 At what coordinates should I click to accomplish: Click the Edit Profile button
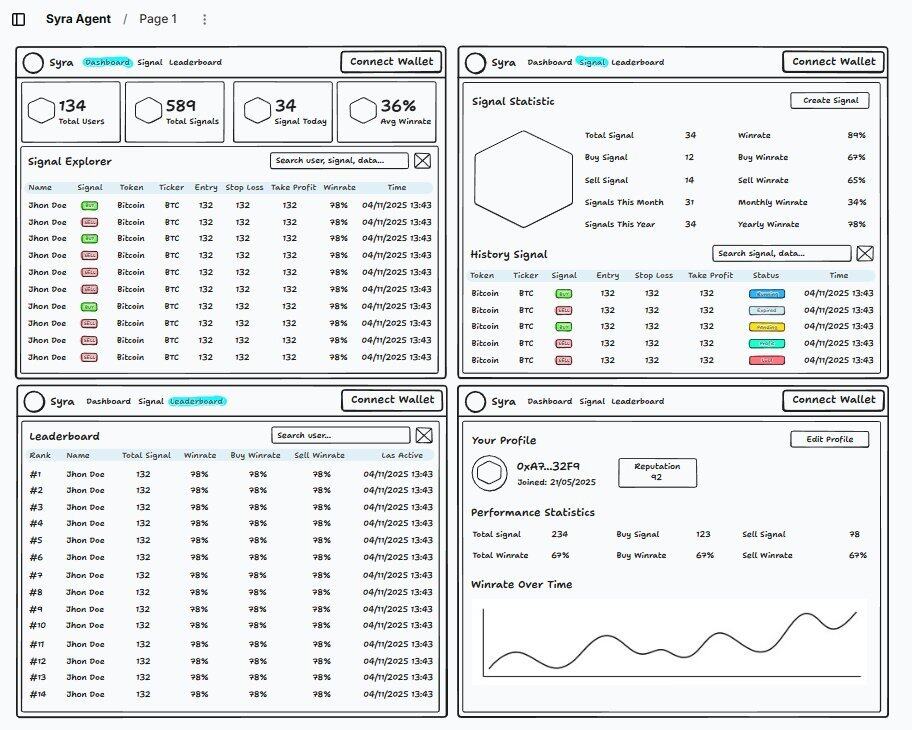pyautogui.click(x=829, y=439)
